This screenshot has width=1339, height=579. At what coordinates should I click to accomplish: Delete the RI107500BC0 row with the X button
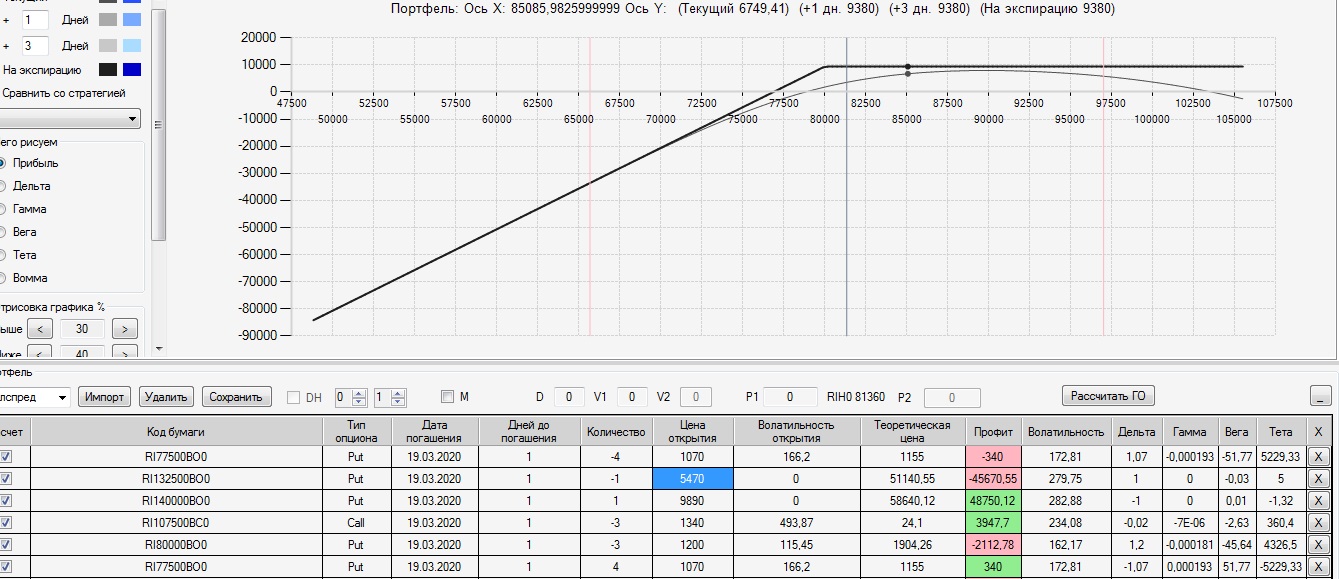click(x=1318, y=523)
